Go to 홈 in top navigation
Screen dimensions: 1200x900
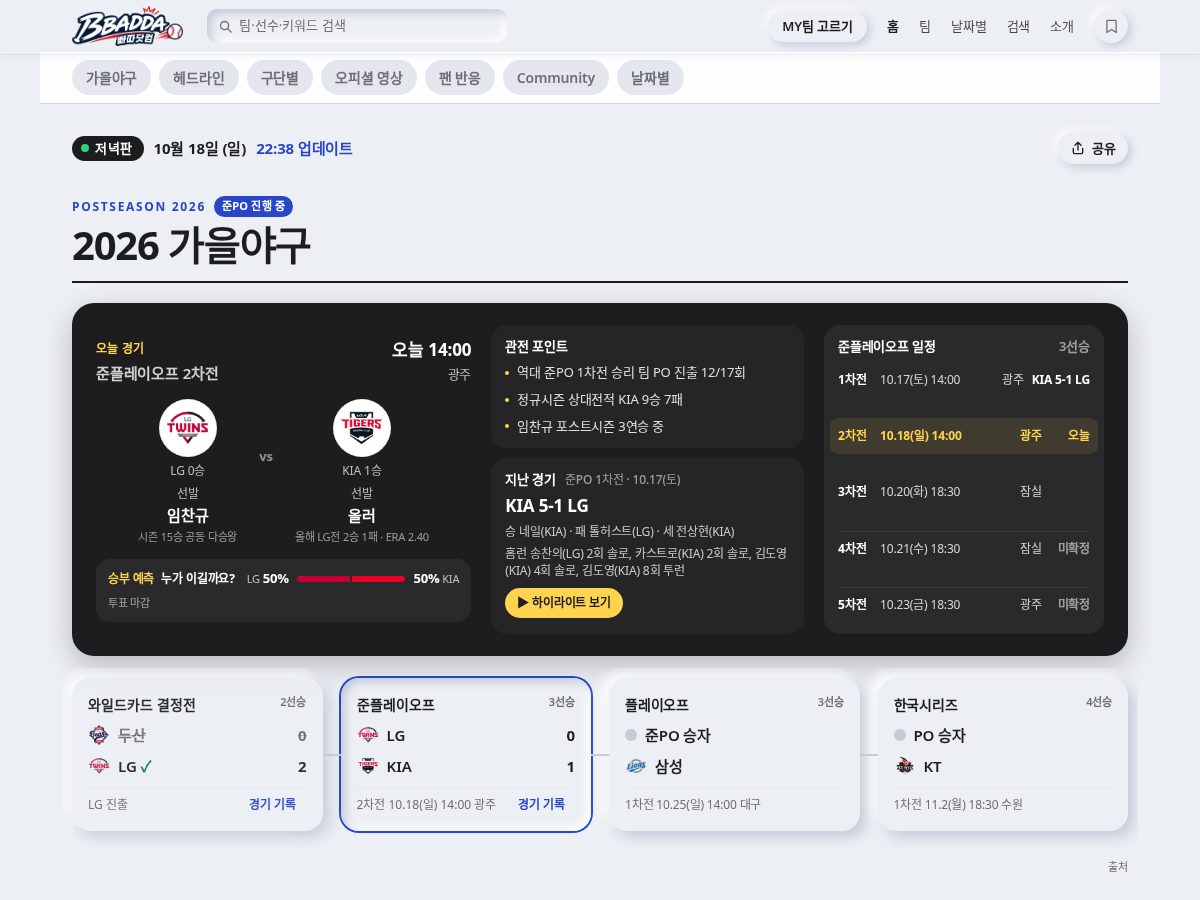click(x=893, y=27)
